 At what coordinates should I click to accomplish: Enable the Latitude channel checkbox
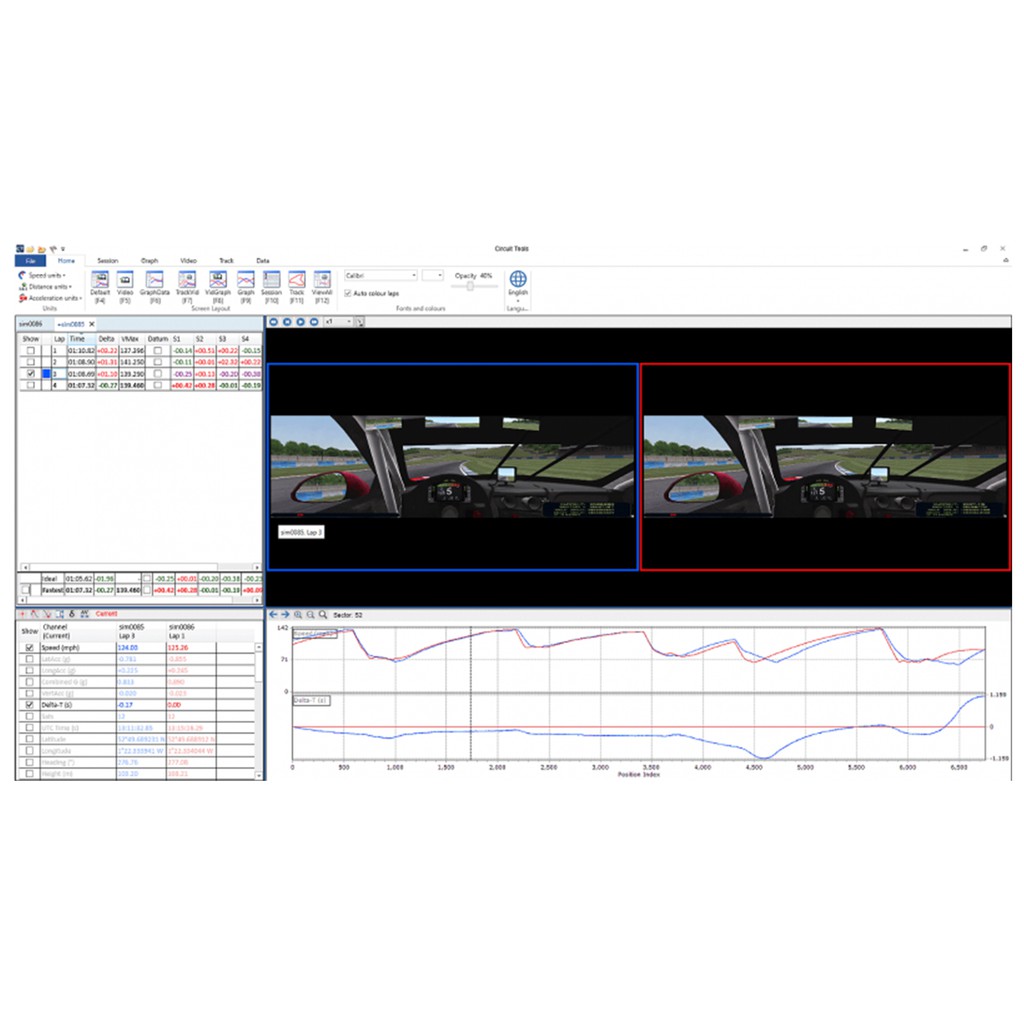click(x=29, y=739)
